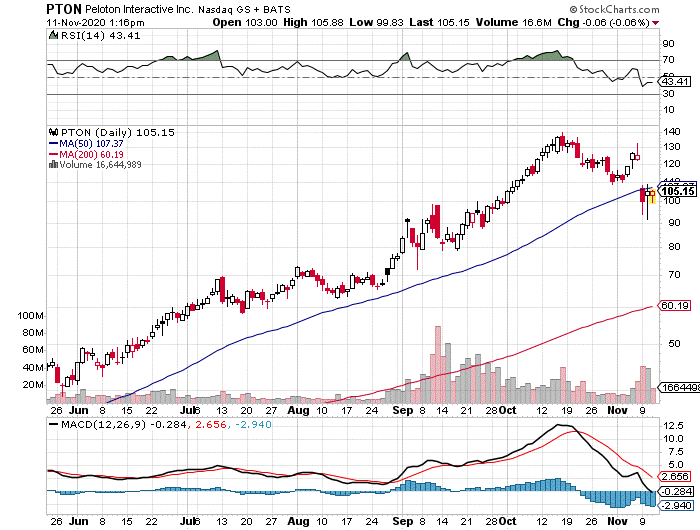Click the 16644989 volume value tag
The height and width of the screenshot is (530, 700).
click(x=678, y=387)
